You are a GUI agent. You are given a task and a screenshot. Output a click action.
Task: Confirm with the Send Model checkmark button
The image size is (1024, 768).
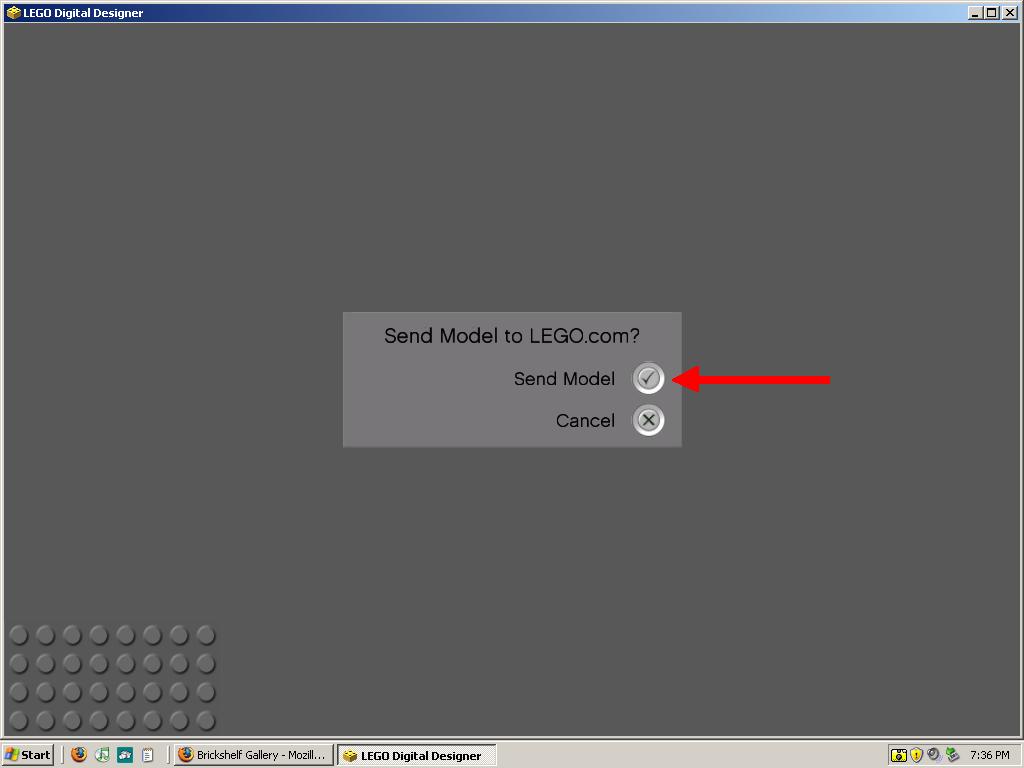648,378
